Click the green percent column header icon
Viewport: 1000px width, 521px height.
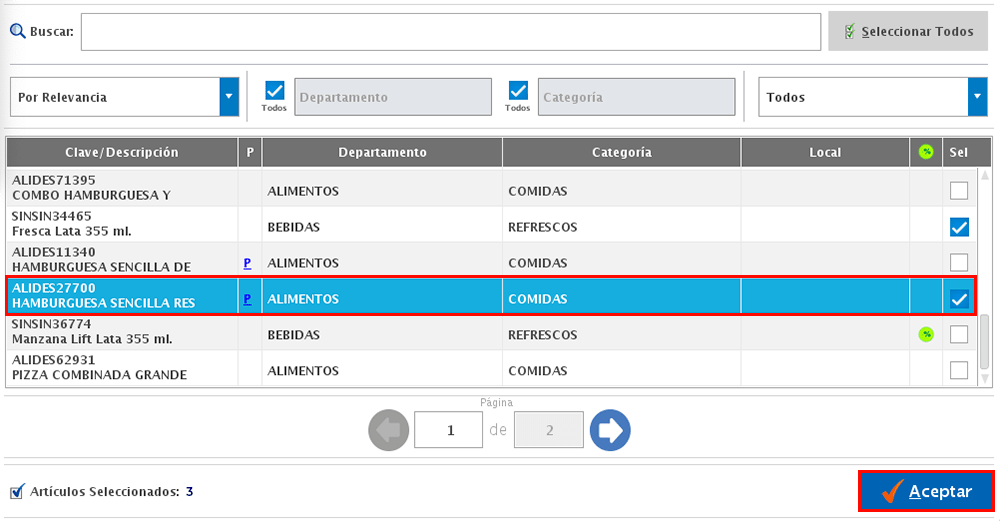[x=926, y=152]
